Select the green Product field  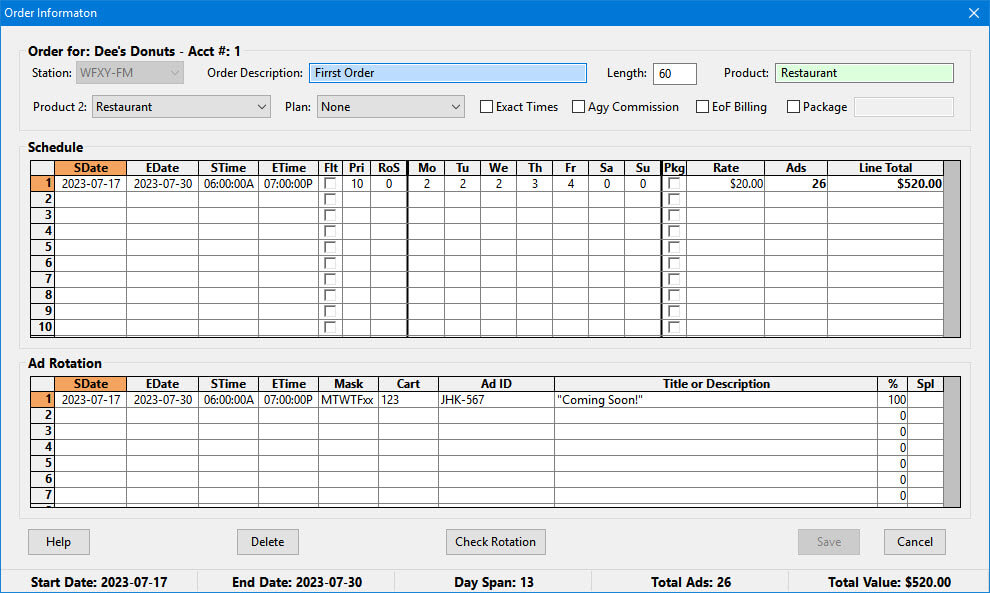863,73
